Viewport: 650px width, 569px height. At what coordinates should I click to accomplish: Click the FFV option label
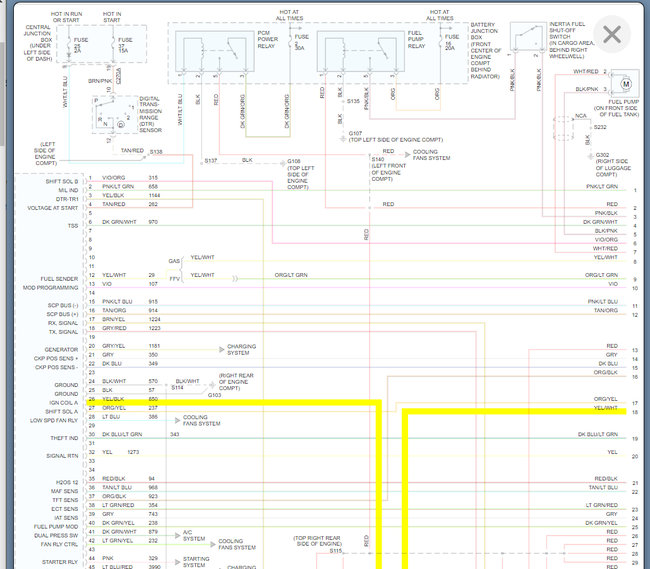pos(175,279)
